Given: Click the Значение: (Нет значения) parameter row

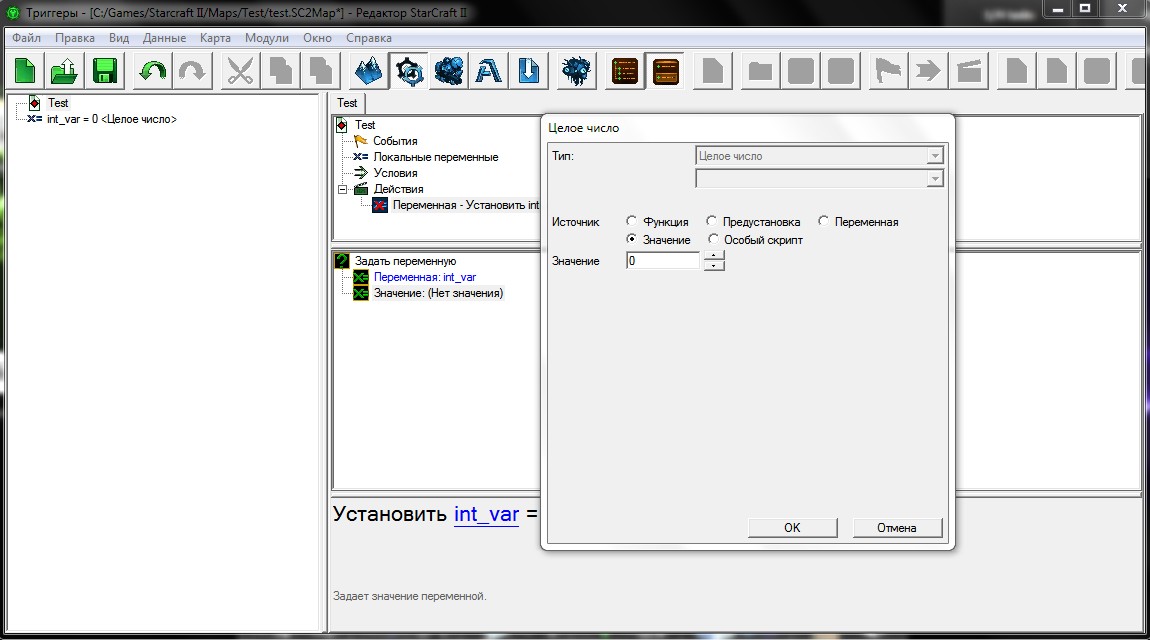Looking at the screenshot, I should 438,293.
